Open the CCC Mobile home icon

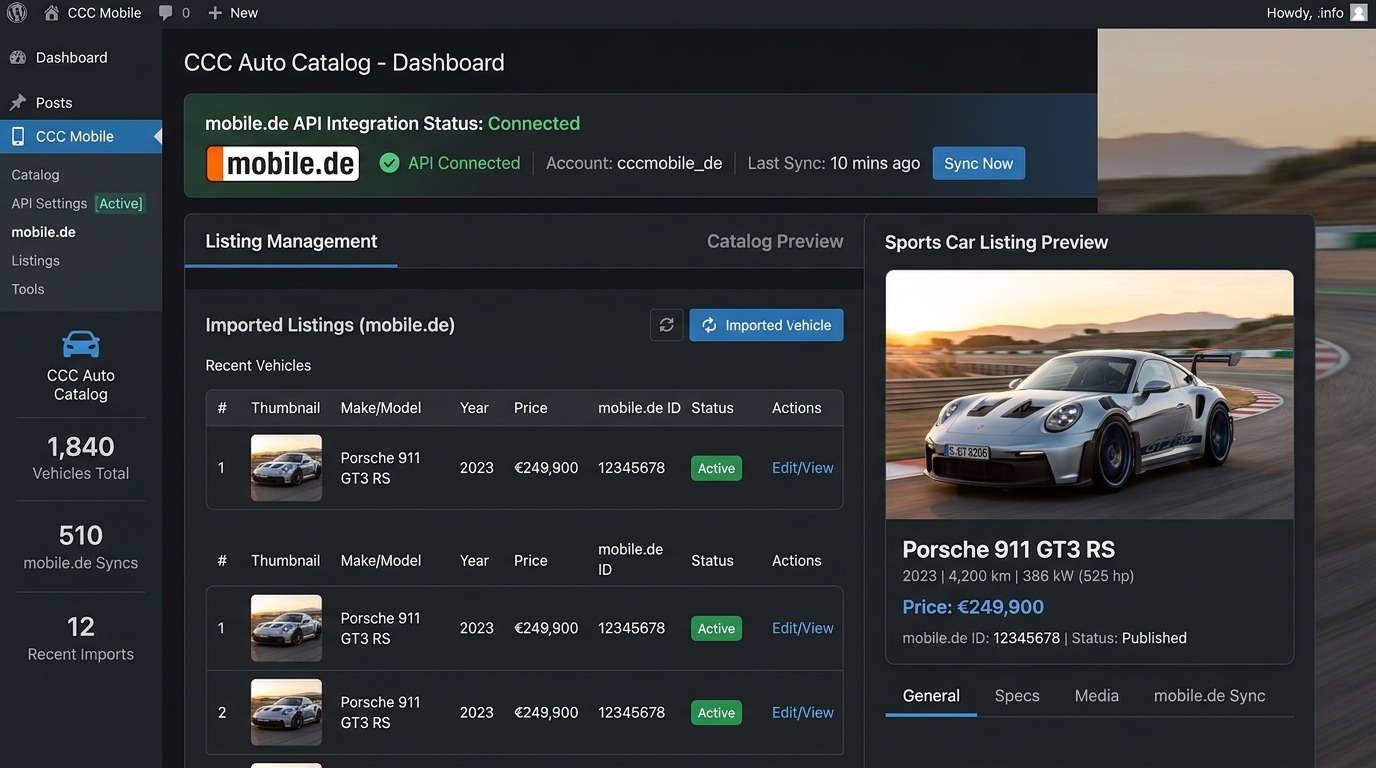(52, 13)
